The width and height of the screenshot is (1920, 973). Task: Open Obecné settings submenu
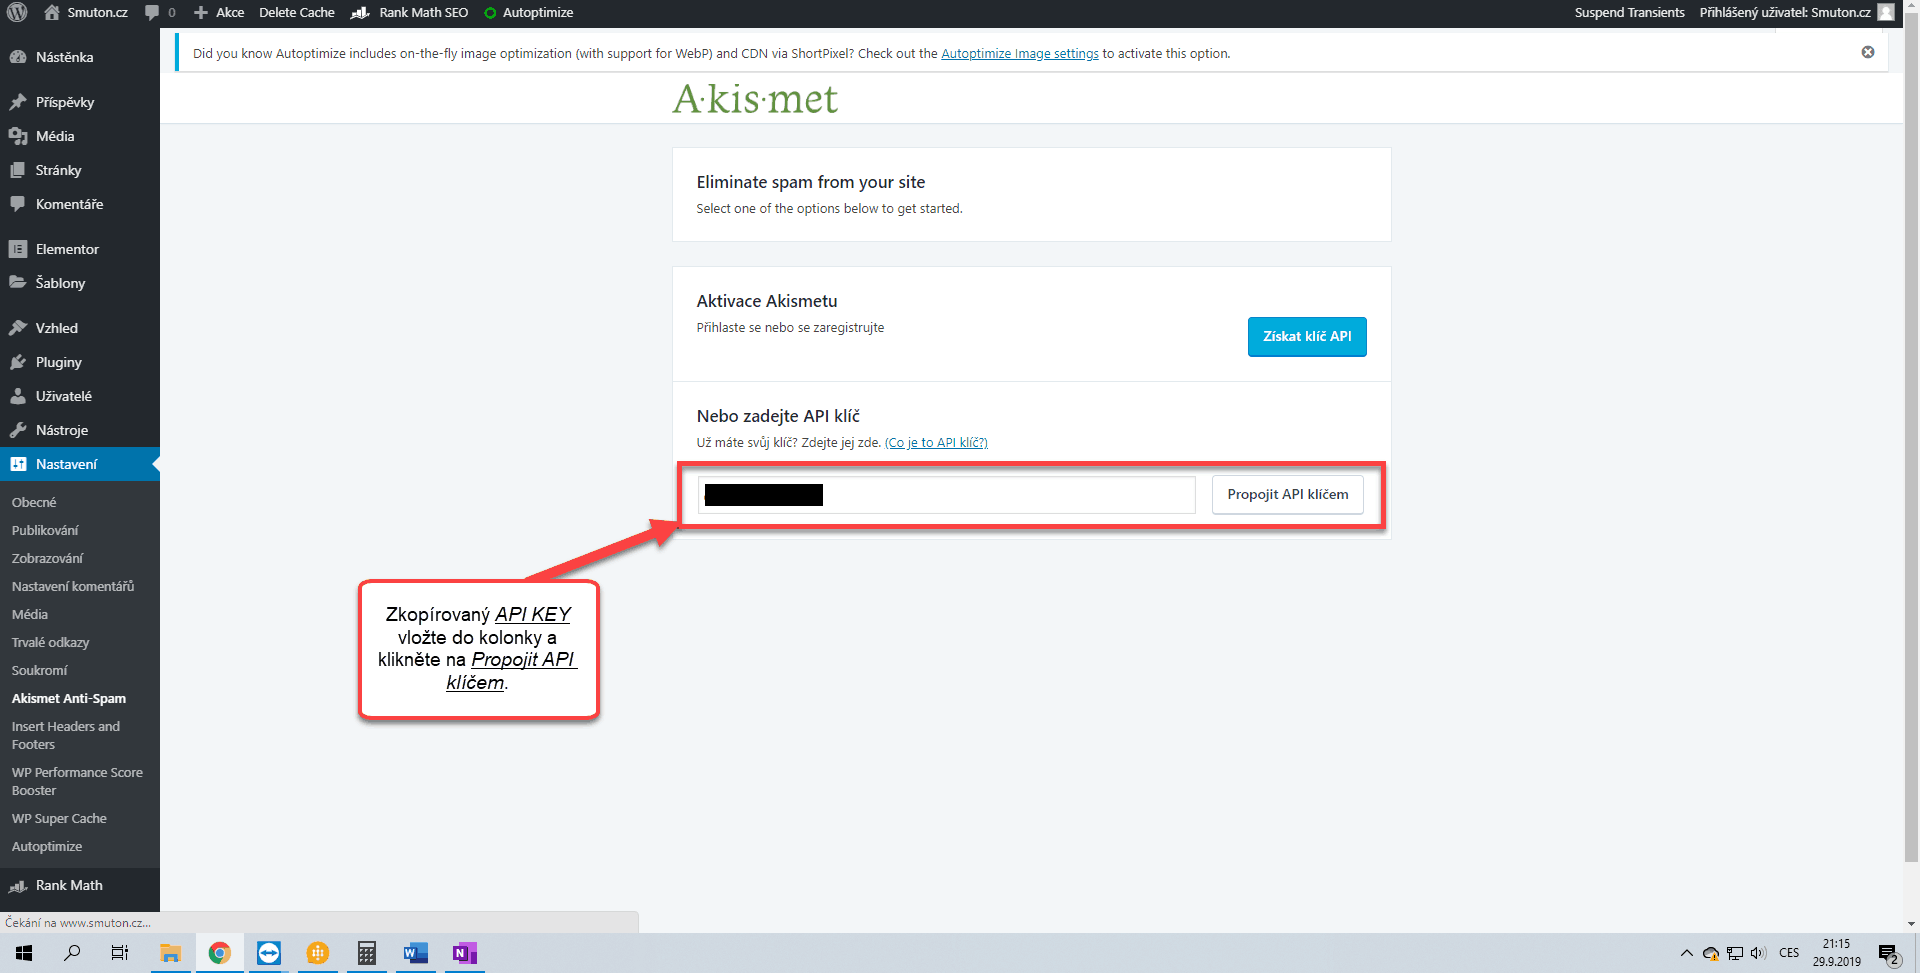(x=34, y=502)
